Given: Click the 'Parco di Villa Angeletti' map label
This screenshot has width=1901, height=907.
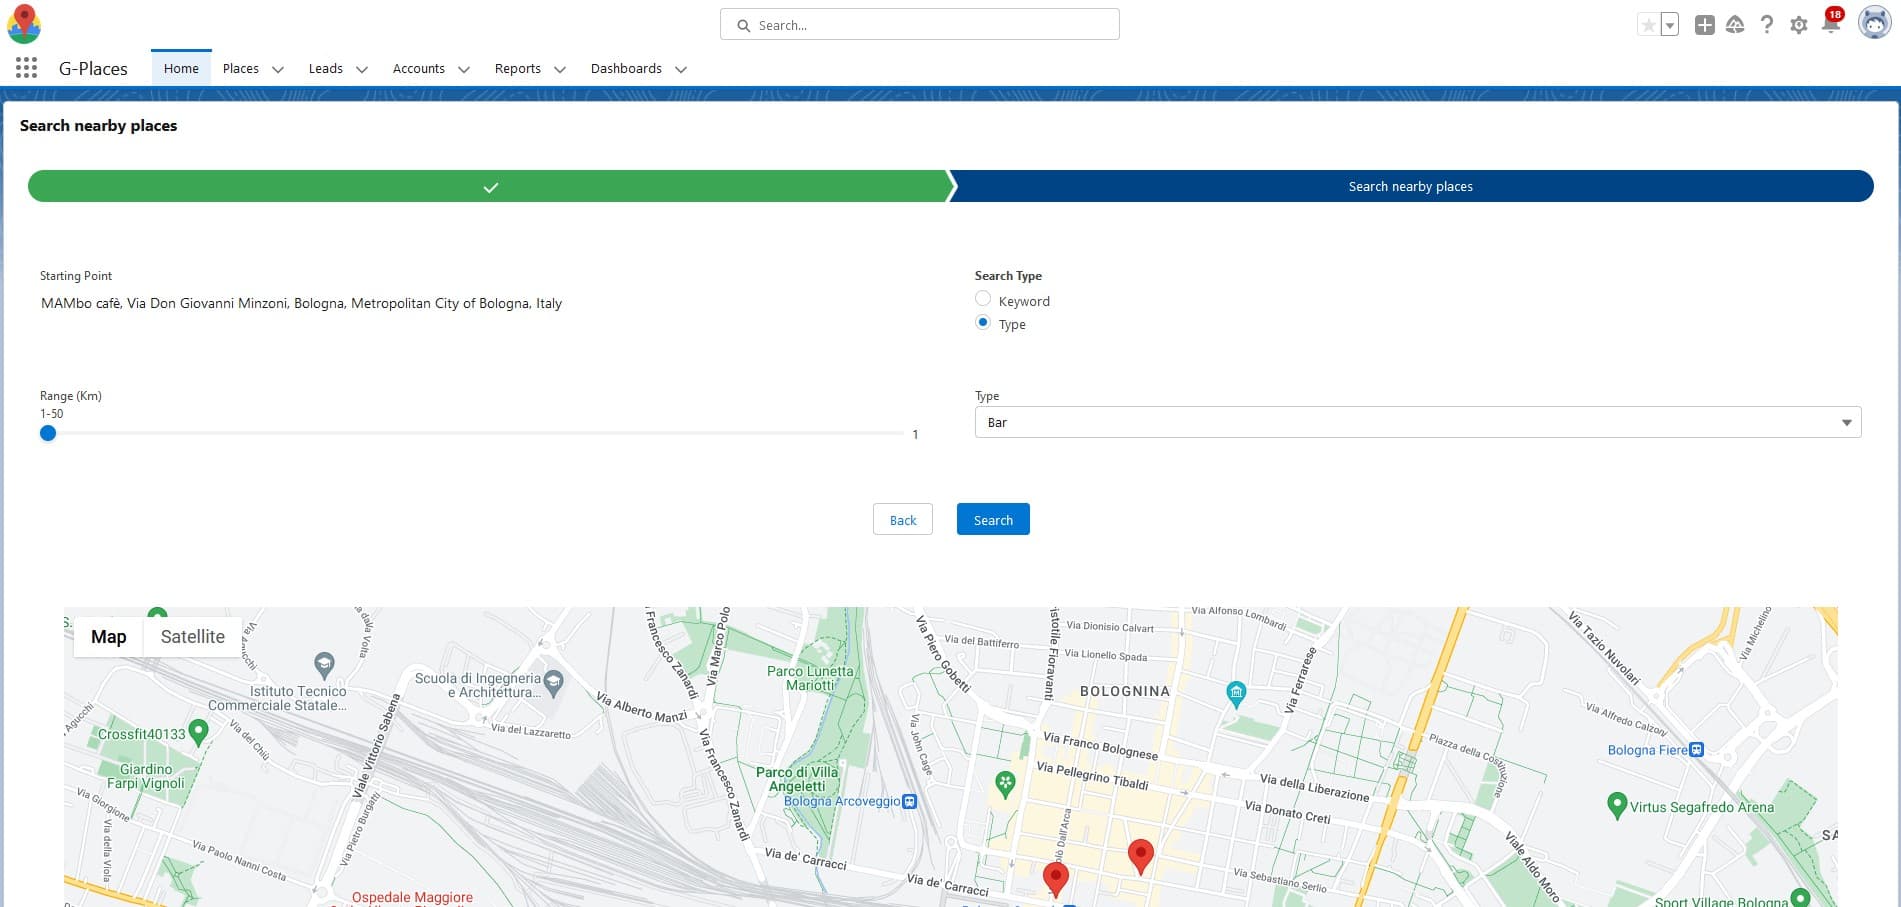Looking at the screenshot, I should point(797,779).
